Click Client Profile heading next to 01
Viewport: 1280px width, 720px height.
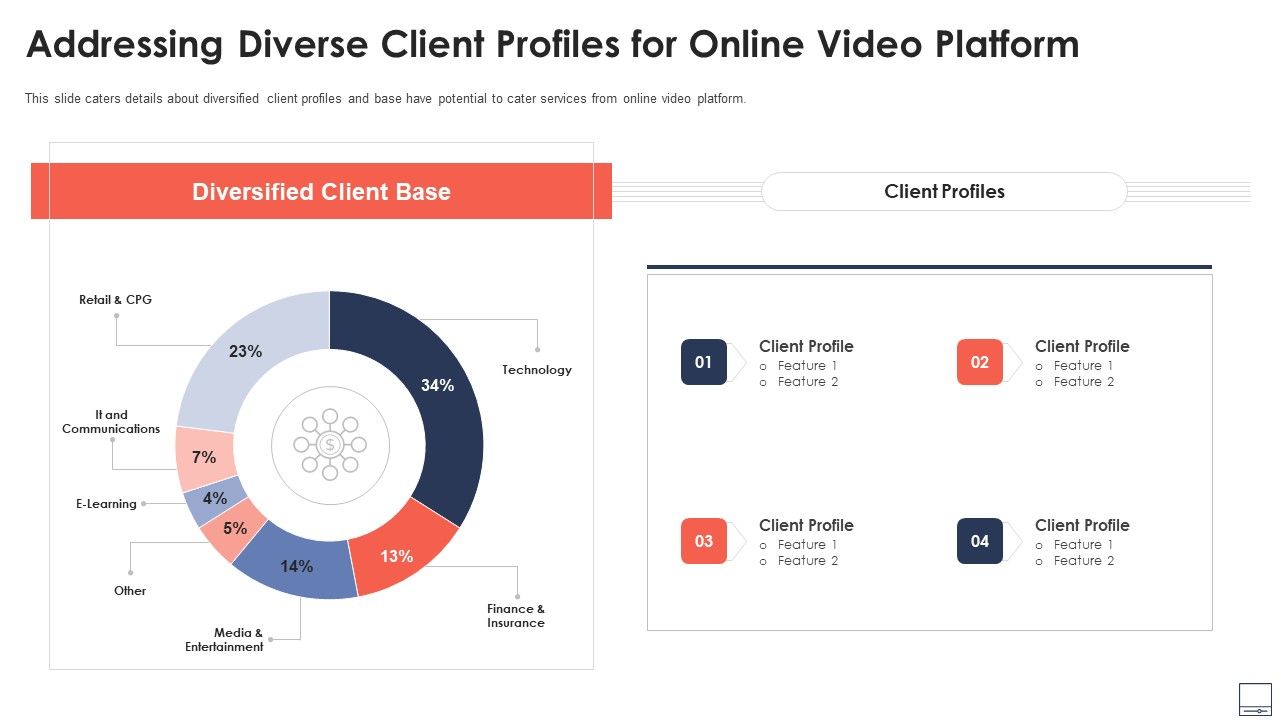click(806, 346)
